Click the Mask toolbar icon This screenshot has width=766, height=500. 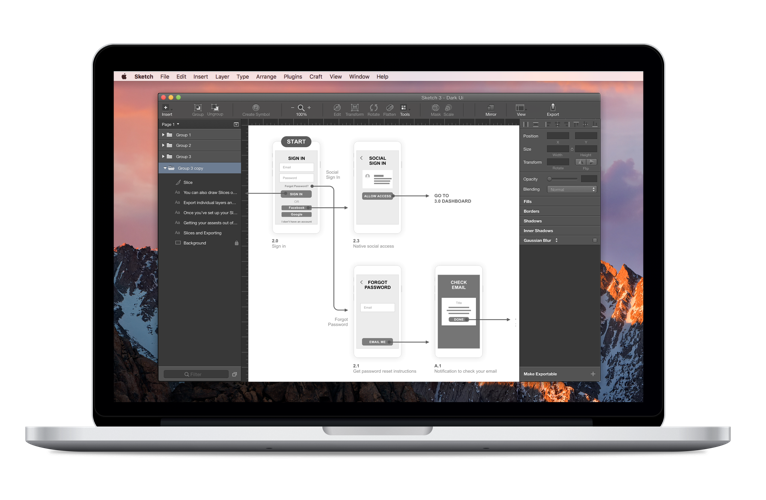click(435, 110)
